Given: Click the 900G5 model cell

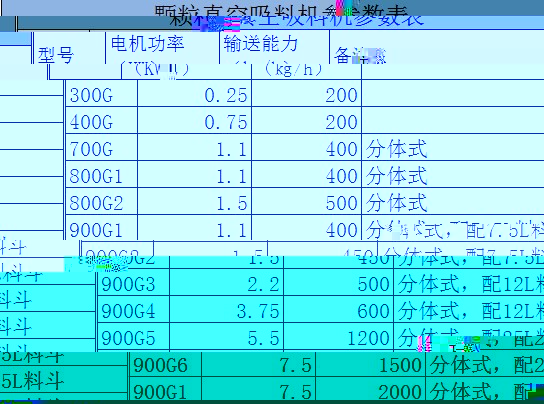Looking at the screenshot, I should pos(134,337).
